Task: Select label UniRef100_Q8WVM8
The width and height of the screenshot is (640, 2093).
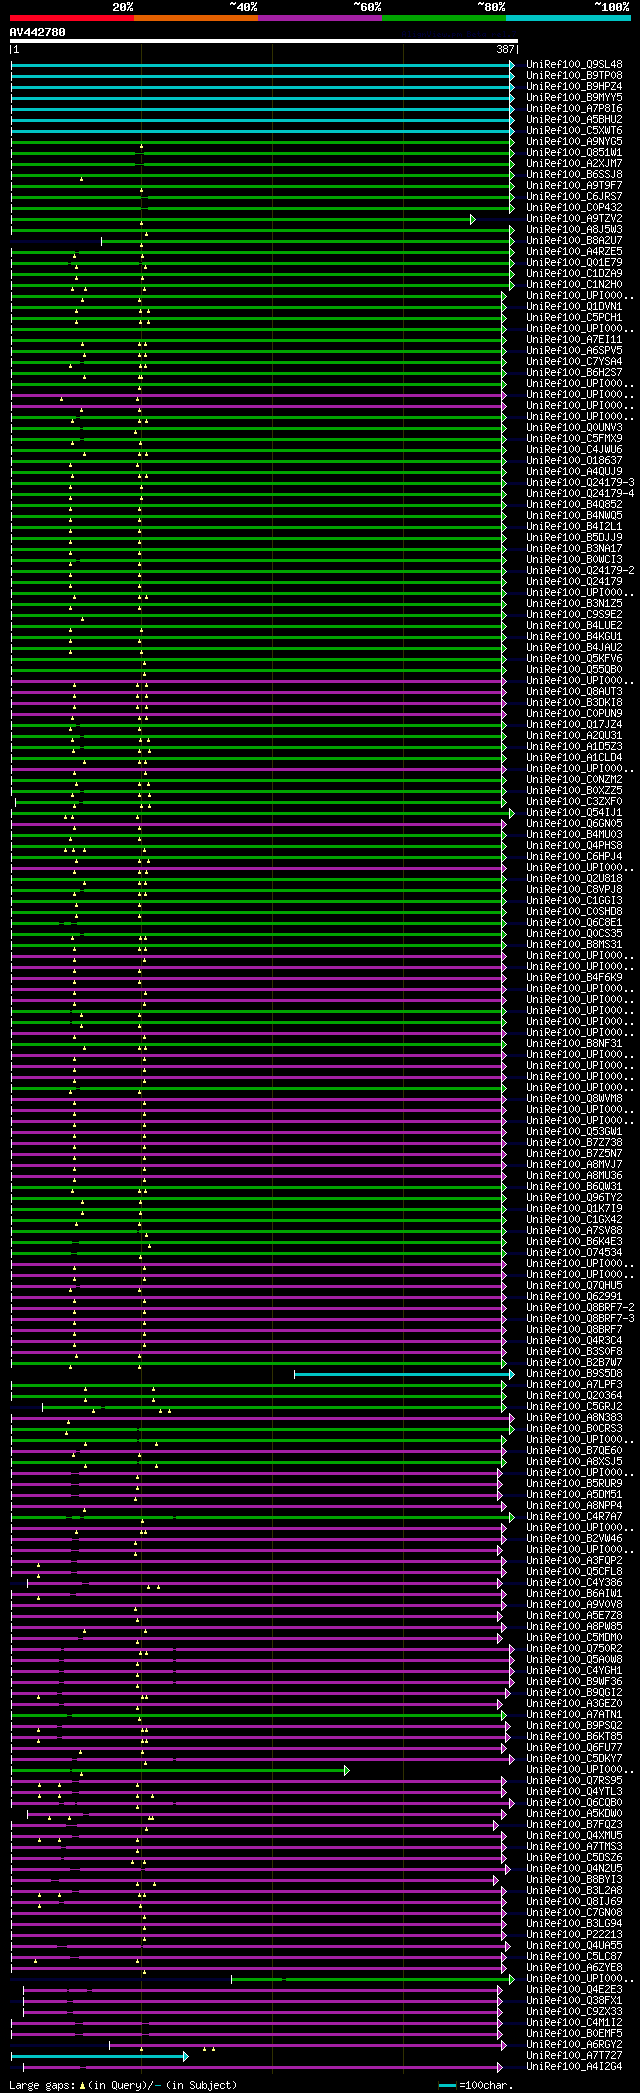Action: coord(574,1099)
